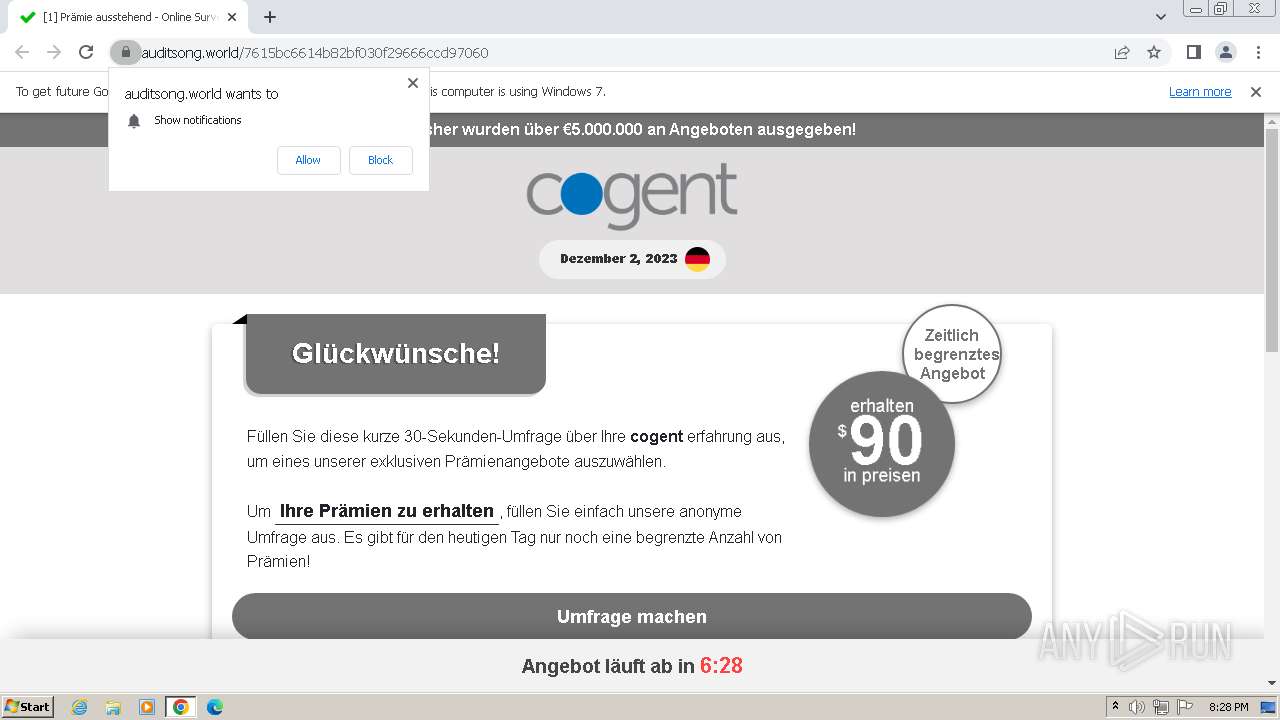1280x720 pixels.
Task: Click the lock site info icon
Action: click(125, 52)
